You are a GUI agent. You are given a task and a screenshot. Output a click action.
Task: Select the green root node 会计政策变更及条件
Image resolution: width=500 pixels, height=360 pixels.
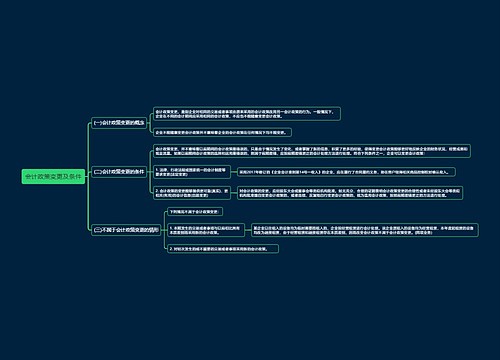(53, 176)
